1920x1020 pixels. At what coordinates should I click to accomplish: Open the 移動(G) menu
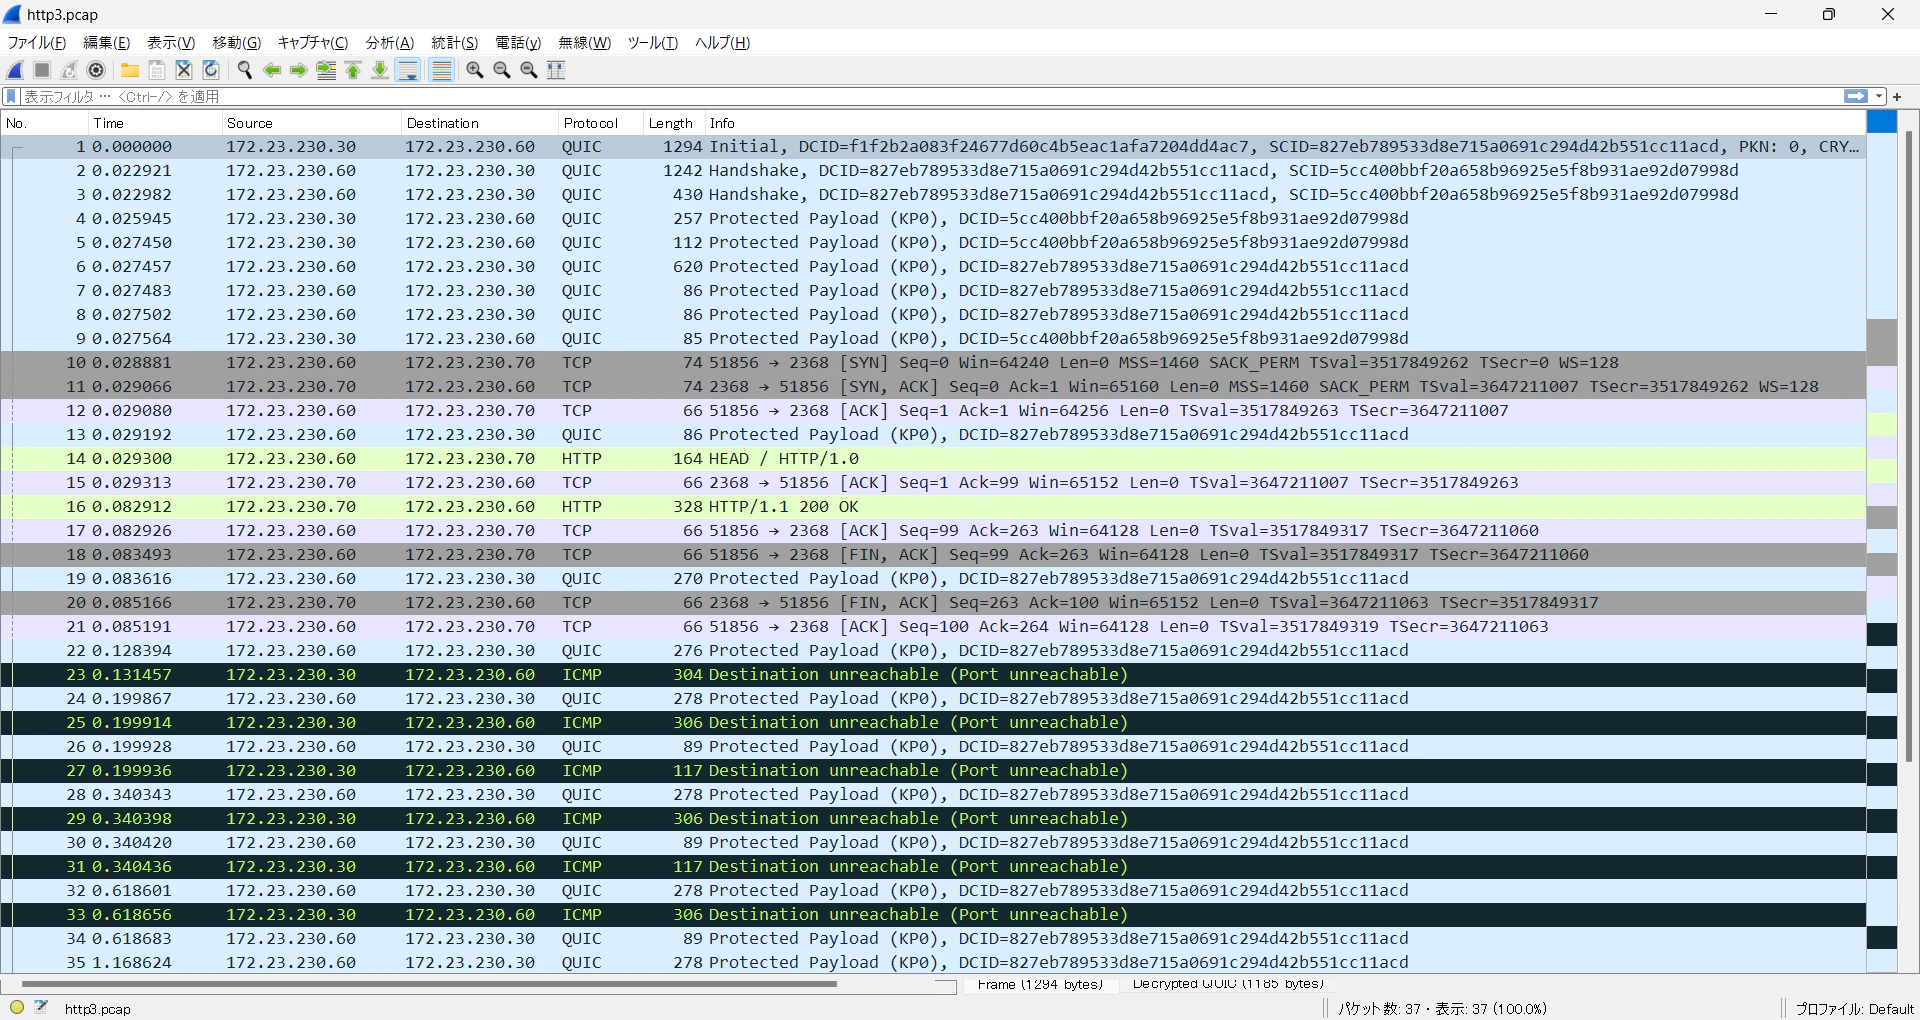(236, 43)
